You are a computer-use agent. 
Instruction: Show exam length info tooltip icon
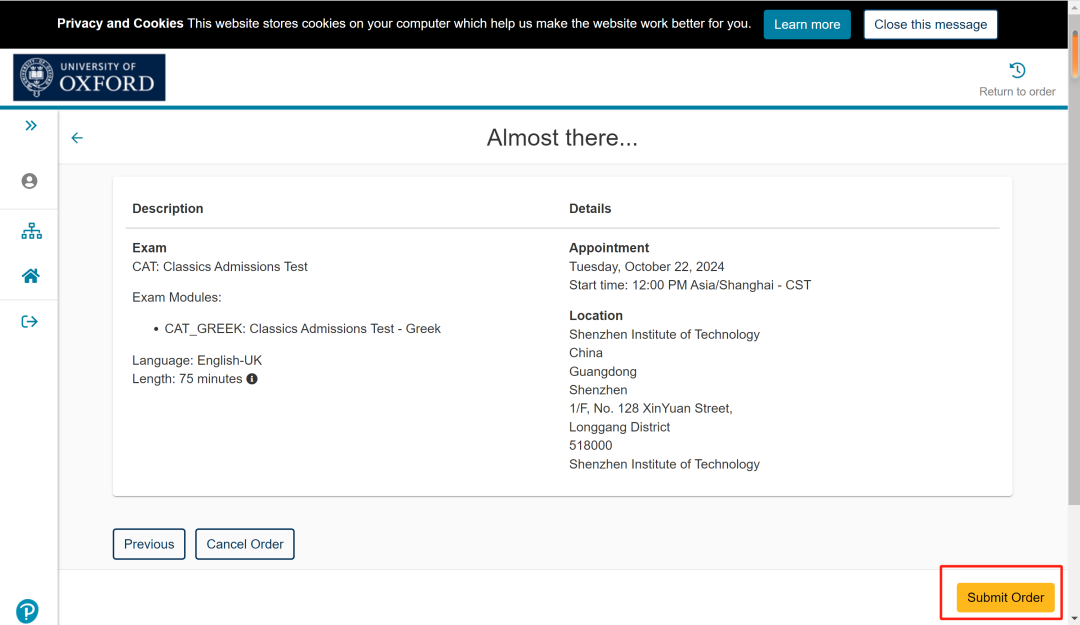coord(252,379)
